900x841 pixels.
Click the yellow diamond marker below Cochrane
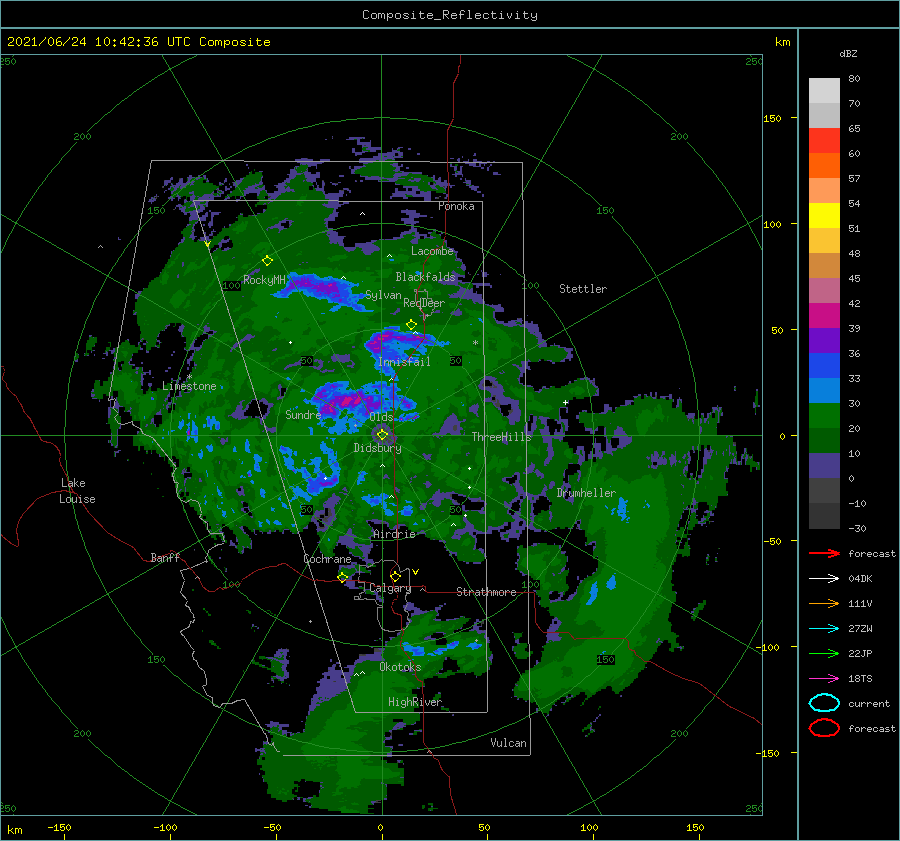point(342,577)
